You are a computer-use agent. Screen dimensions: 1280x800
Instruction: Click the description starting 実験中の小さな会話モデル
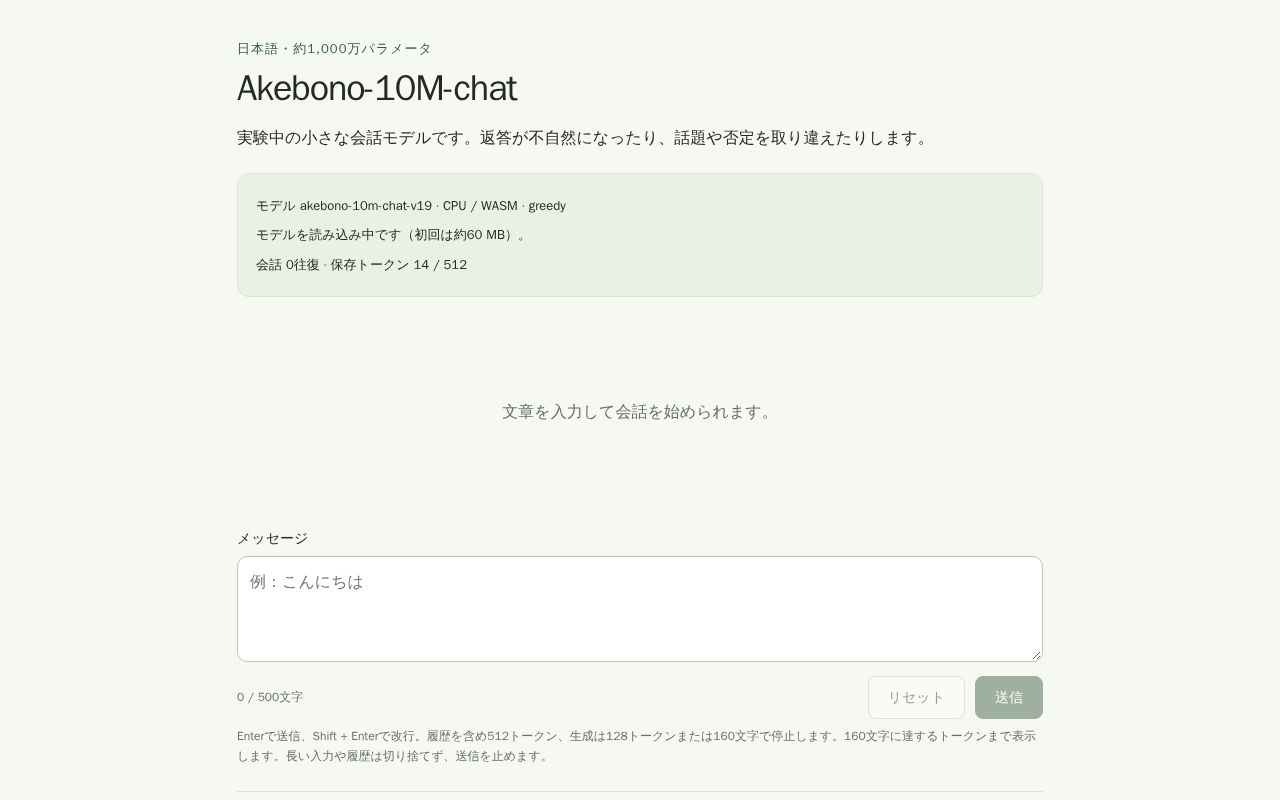pos(585,138)
